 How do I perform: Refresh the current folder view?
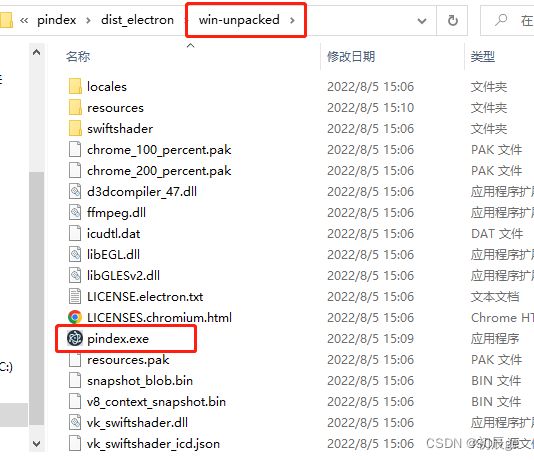pyautogui.click(x=453, y=20)
